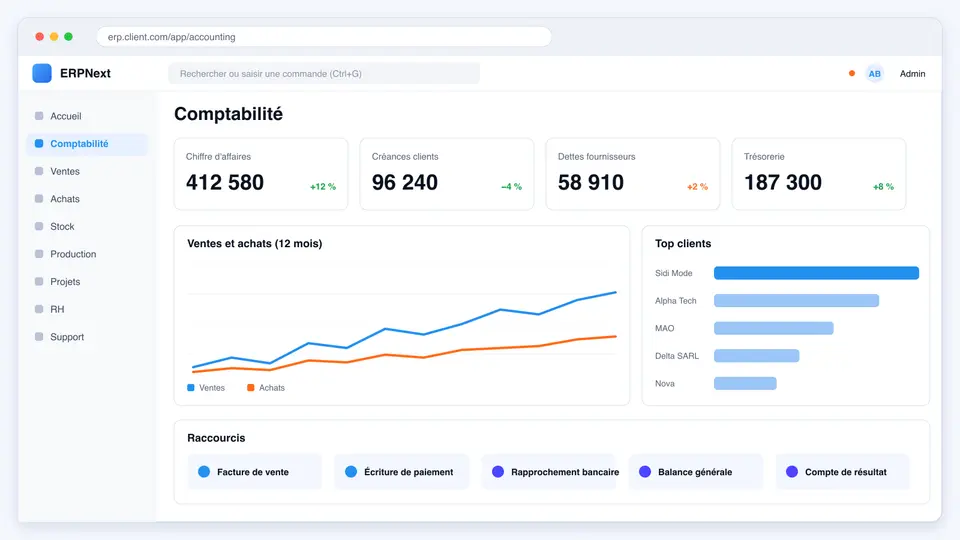Click the green maximize window dot
960x540 pixels.
click(69, 37)
